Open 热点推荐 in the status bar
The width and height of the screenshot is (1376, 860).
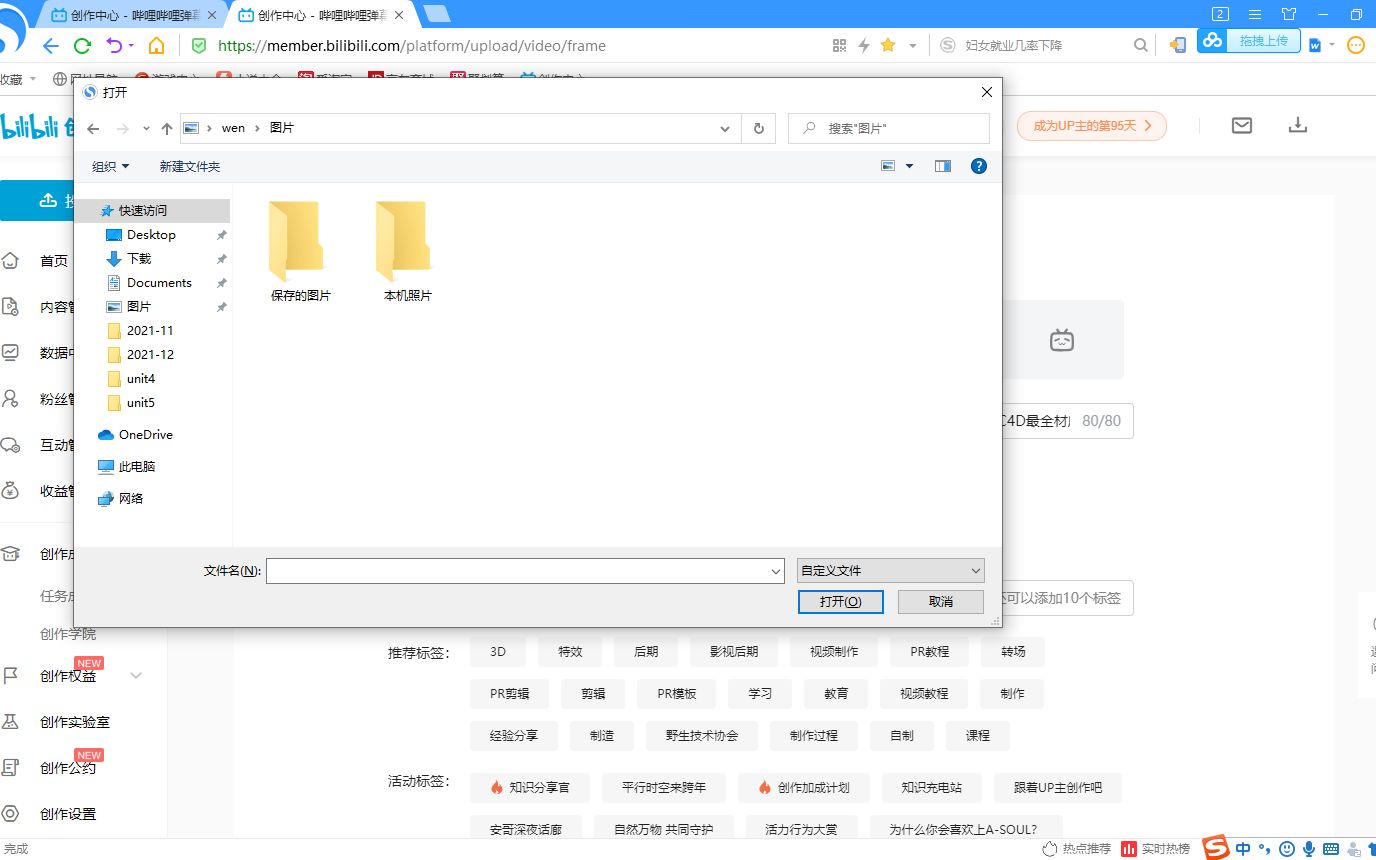pyautogui.click(x=1076, y=849)
